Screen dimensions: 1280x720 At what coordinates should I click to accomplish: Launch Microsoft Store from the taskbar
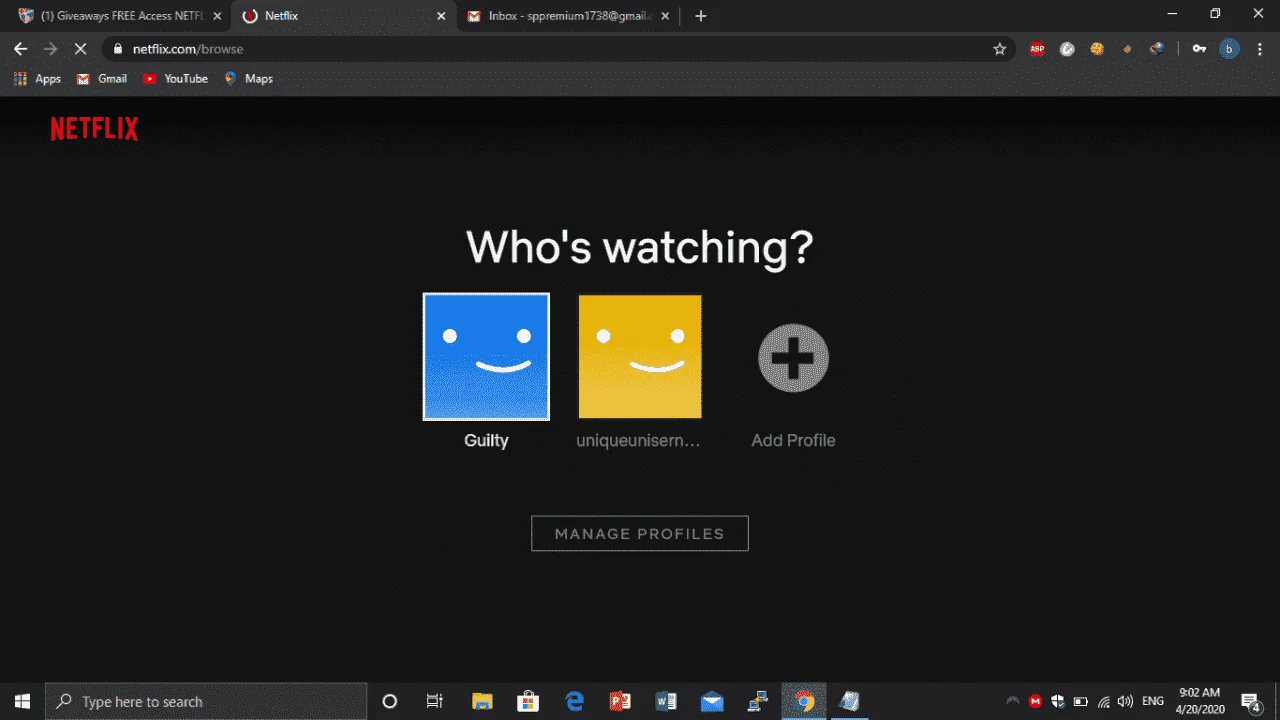[528, 701]
